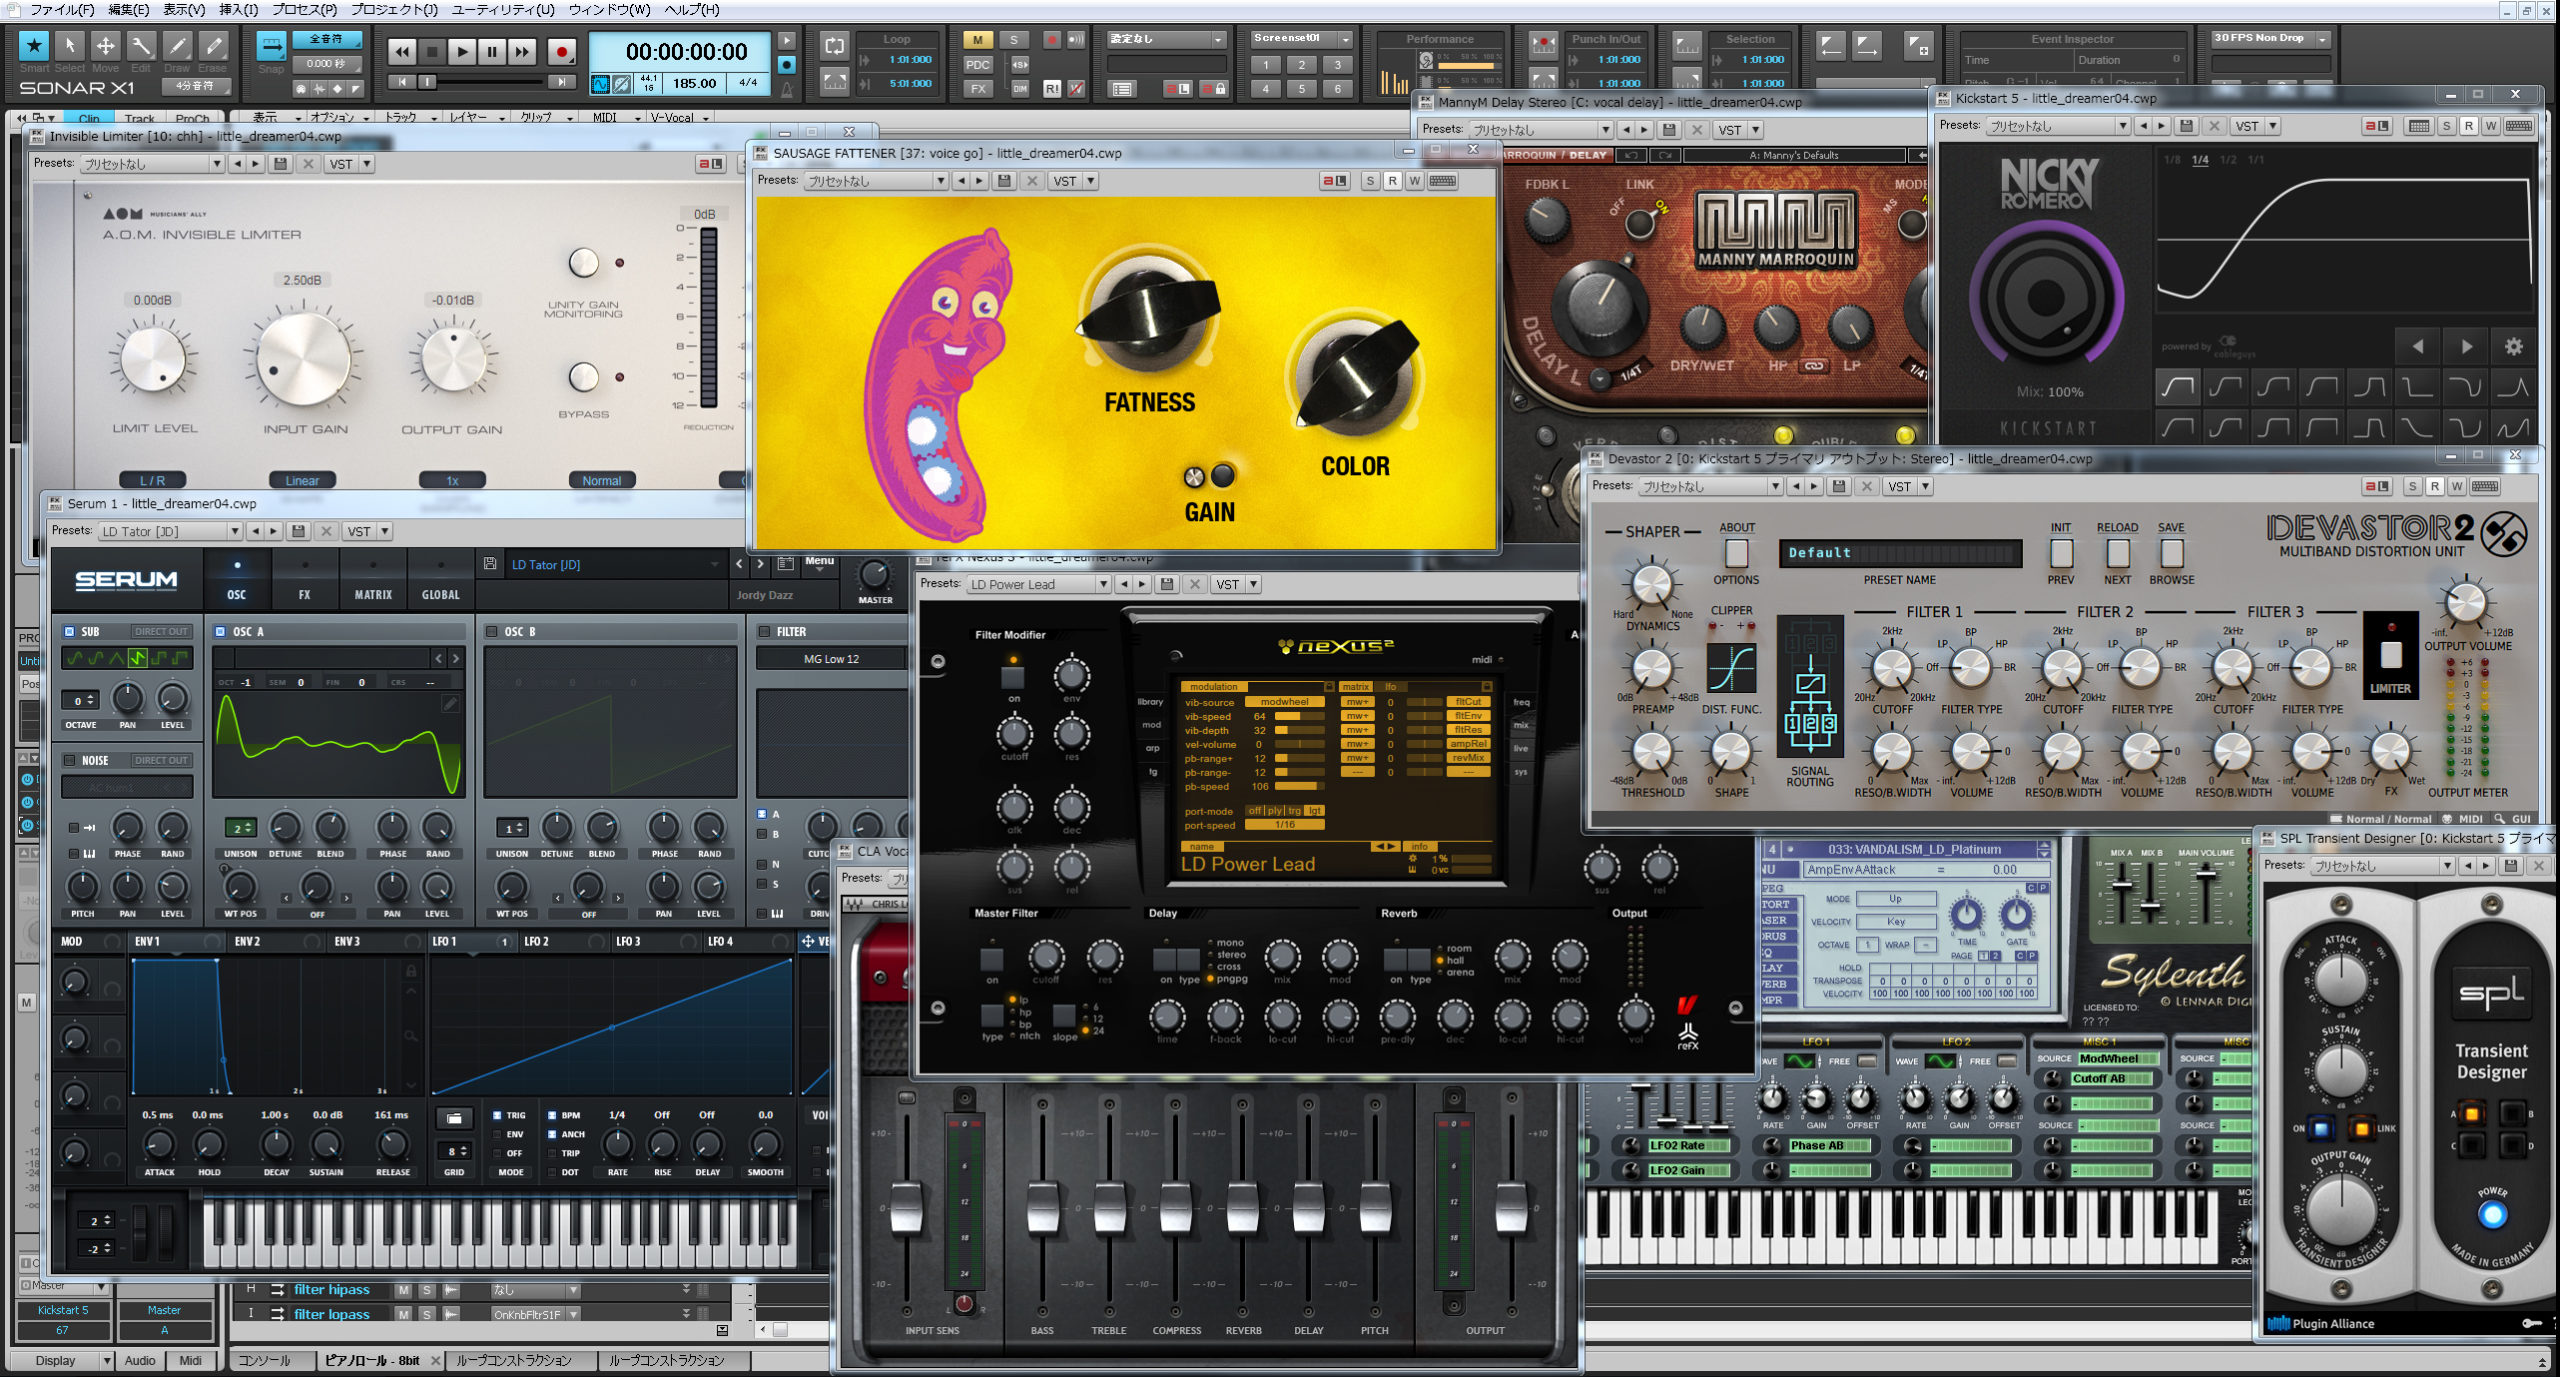Select the Move tool icon

click(x=105, y=46)
